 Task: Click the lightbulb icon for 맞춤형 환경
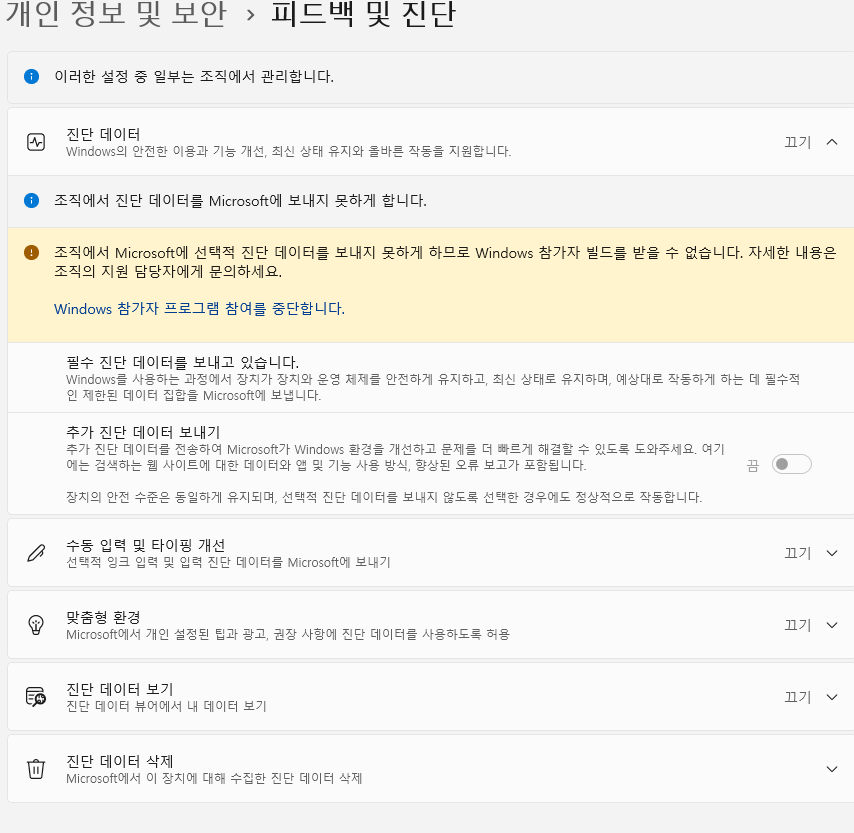click(36, 625)
